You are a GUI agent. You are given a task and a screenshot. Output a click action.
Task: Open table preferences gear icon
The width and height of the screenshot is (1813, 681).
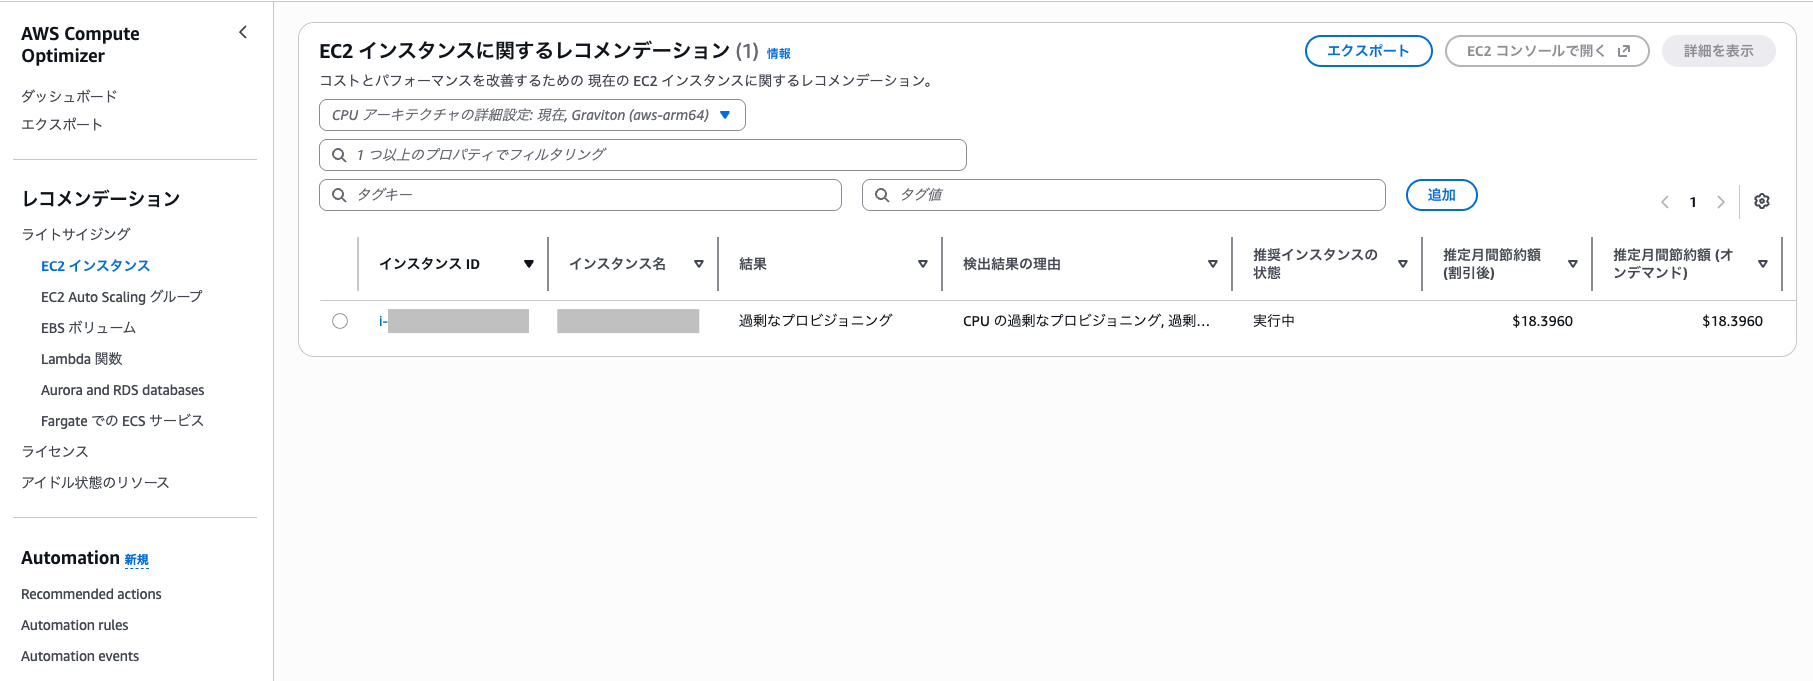1762,201
